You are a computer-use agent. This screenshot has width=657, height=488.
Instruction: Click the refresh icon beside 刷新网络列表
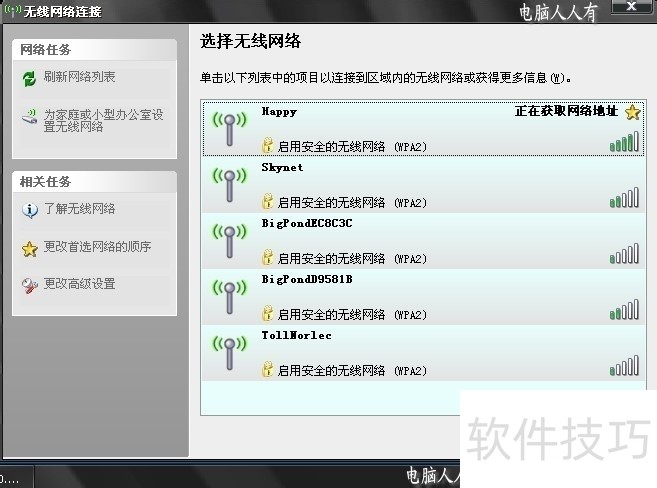[x=29, y=78]
